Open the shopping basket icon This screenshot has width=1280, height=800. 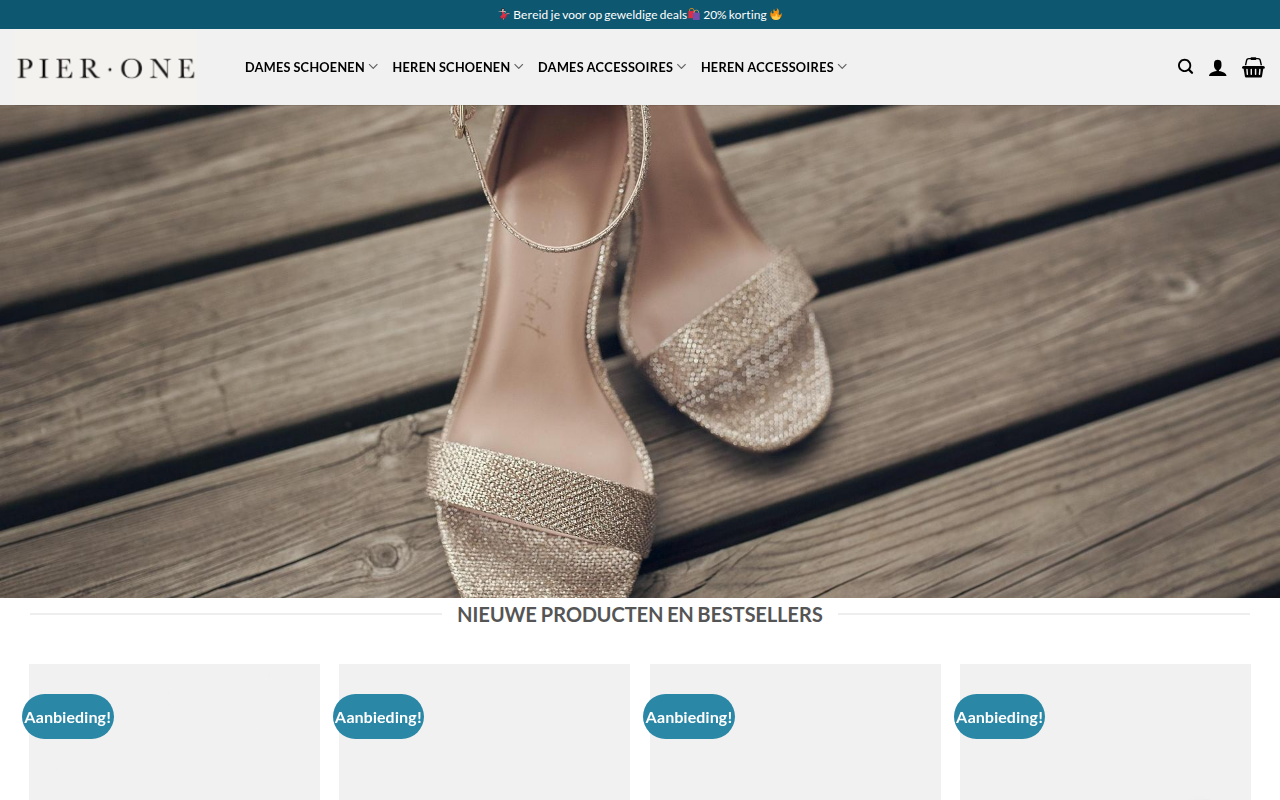coord(1253,67)
